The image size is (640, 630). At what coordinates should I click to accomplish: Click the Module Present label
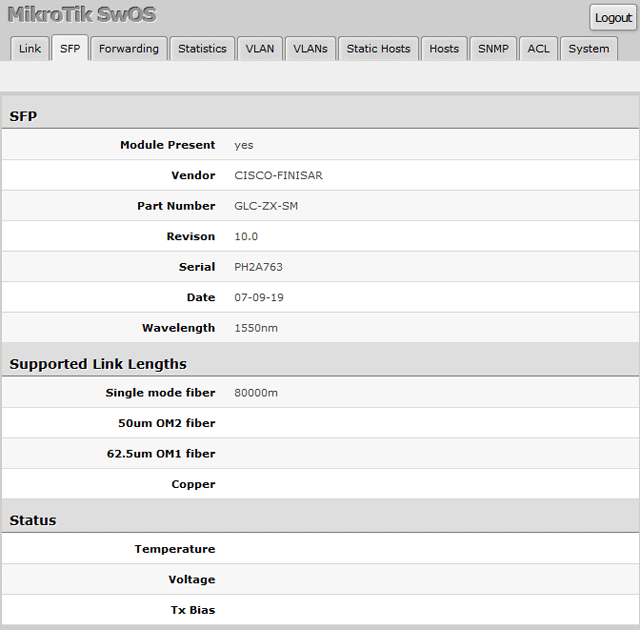pyautogui.click(x=167, y=145)
